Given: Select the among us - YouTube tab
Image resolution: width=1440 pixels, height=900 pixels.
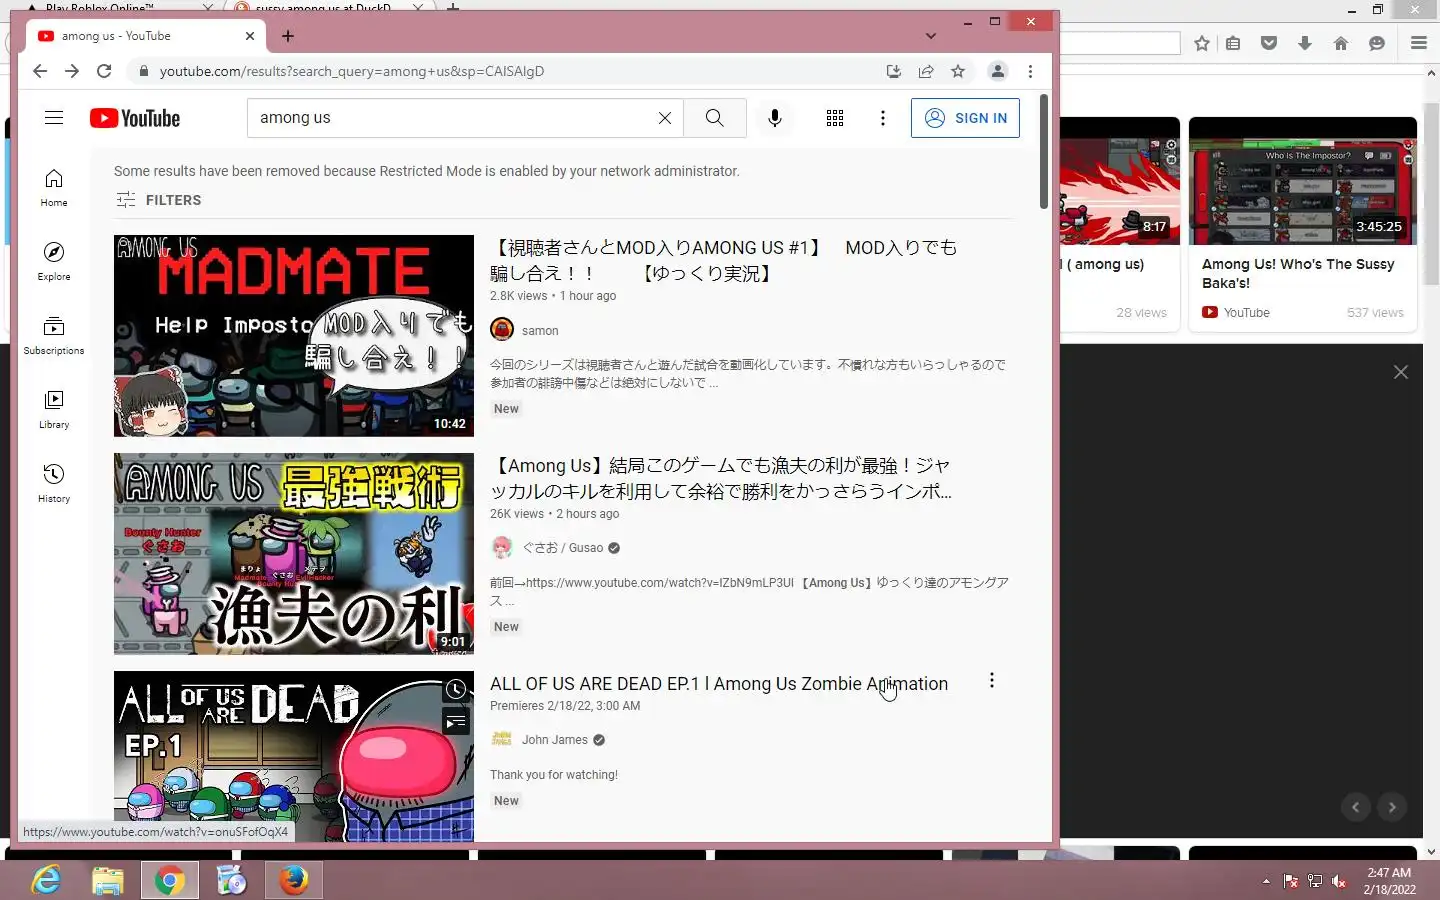Looking at the screenshot, I should pyautogui.click(x=146, y=36).
